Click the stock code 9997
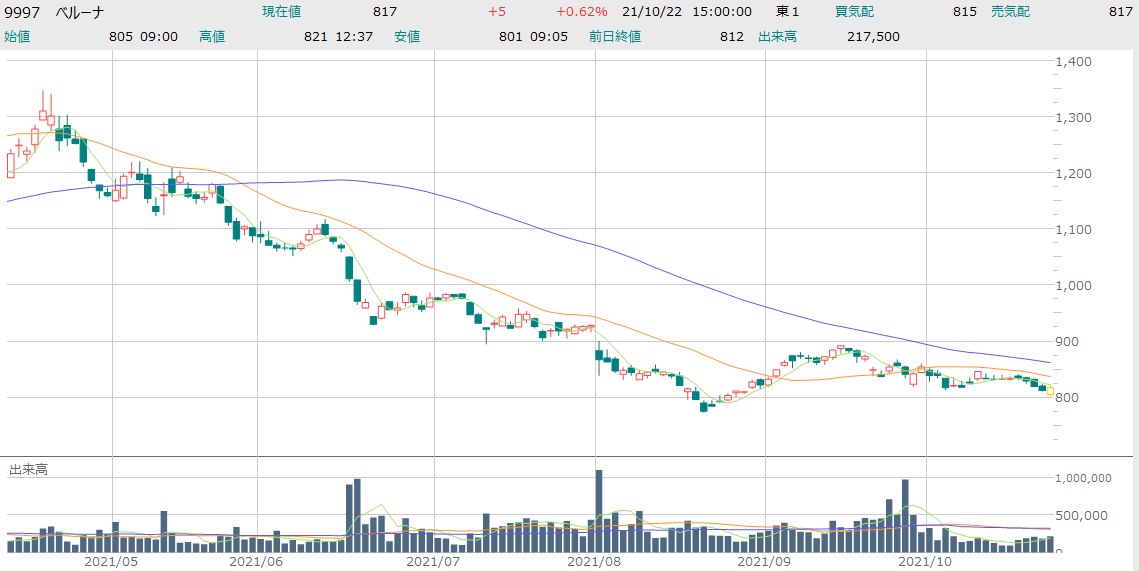The height and width of the screenshot is (571, 1139). 23,12
